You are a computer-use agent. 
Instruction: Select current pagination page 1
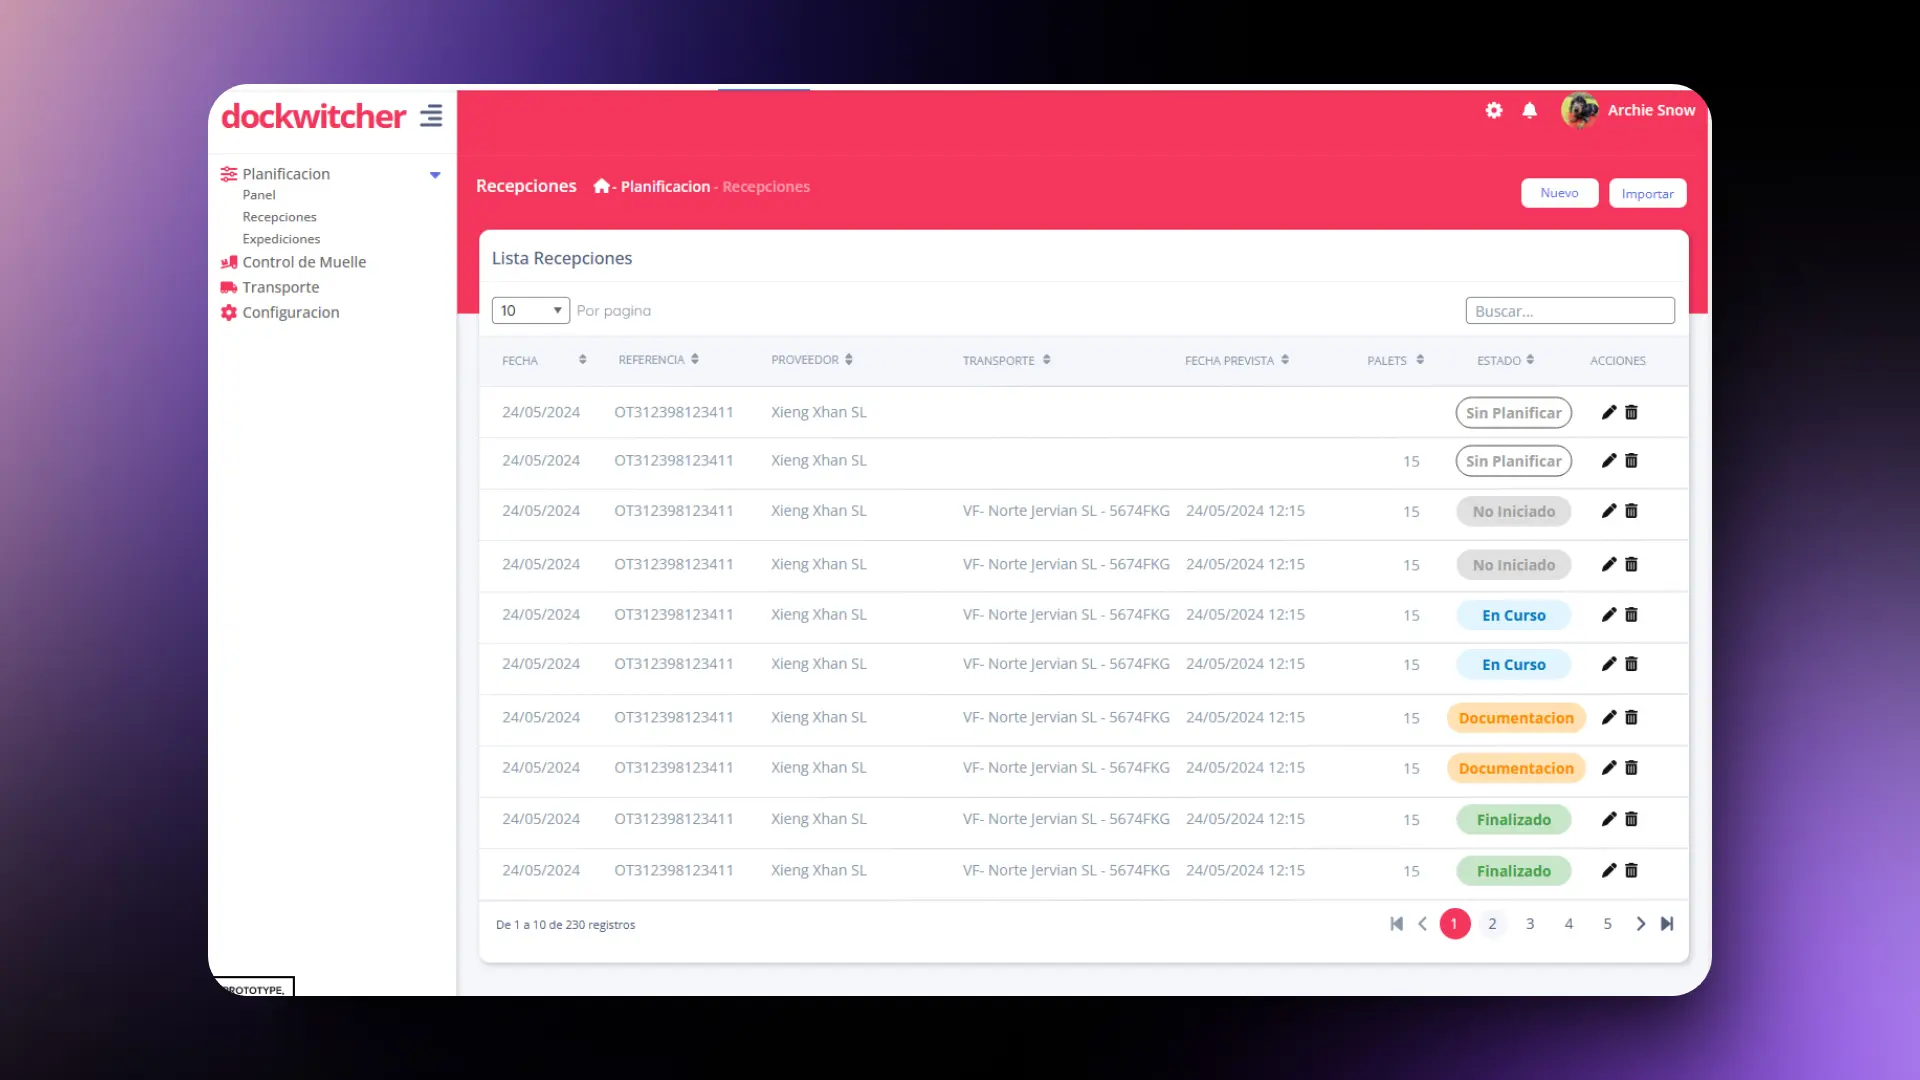(x=1454, y=924)
